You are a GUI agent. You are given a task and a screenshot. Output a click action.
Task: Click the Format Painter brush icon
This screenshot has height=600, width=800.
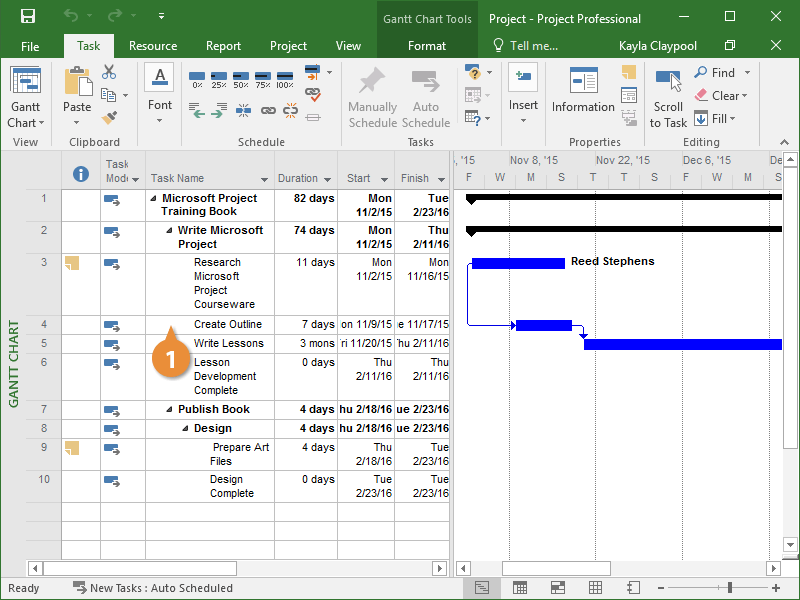109,117
